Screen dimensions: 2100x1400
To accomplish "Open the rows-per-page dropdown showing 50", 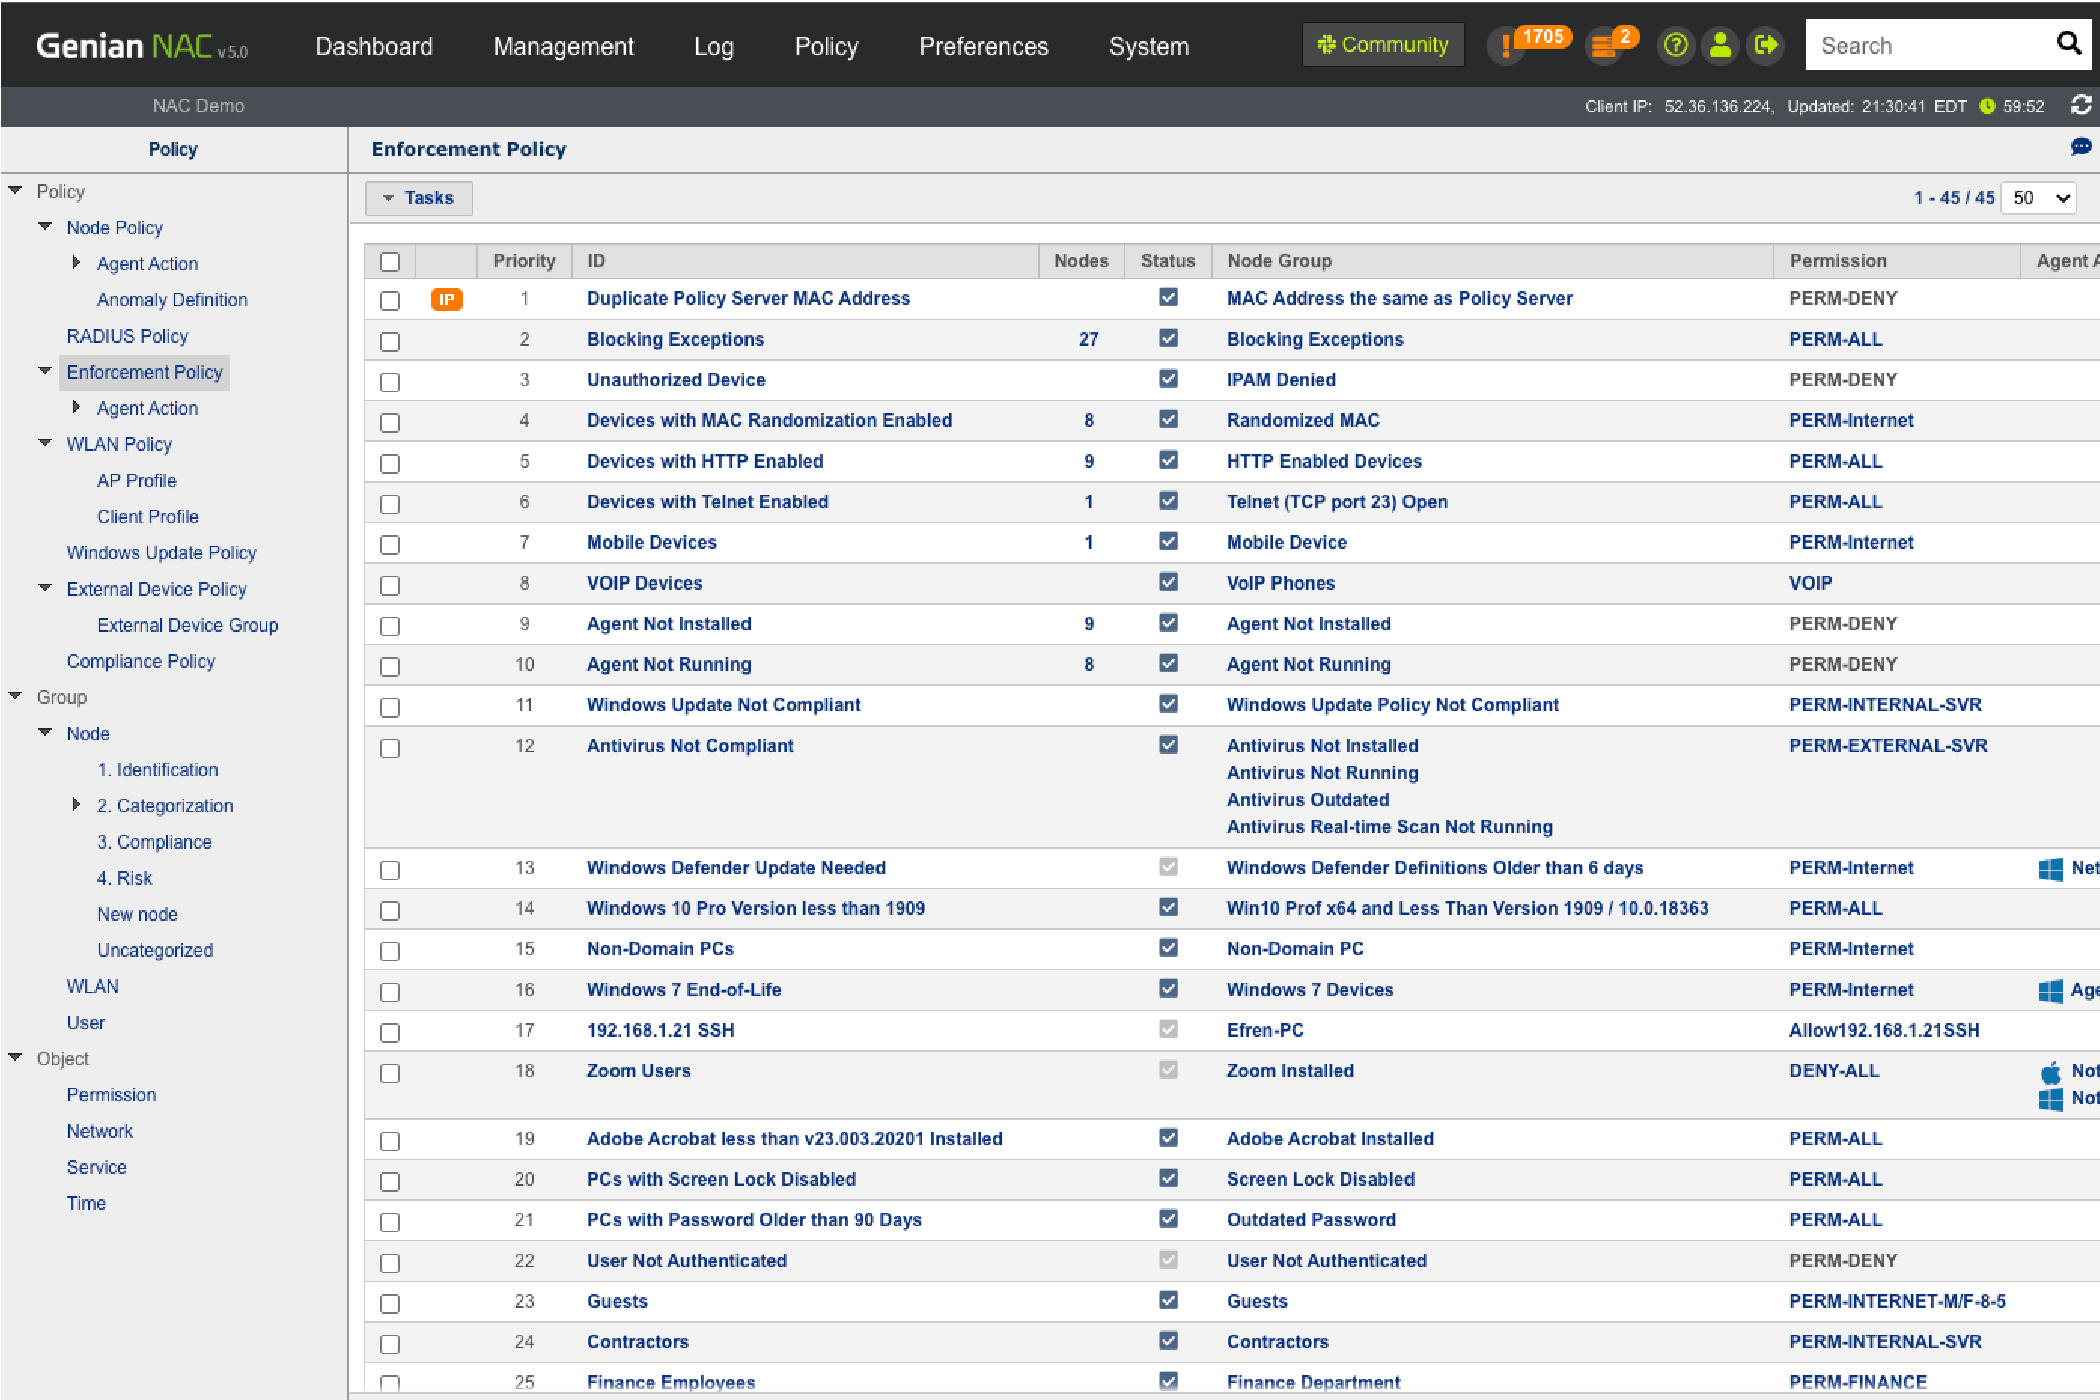I will [2042, 198].
